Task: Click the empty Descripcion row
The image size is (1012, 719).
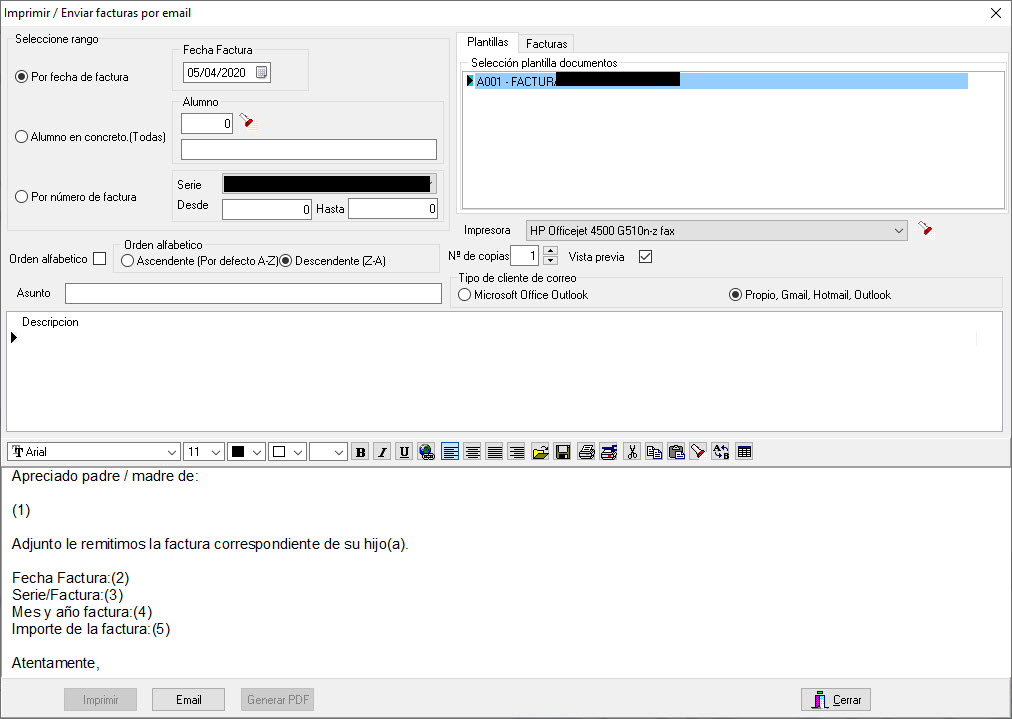Action: pos(497,338)
